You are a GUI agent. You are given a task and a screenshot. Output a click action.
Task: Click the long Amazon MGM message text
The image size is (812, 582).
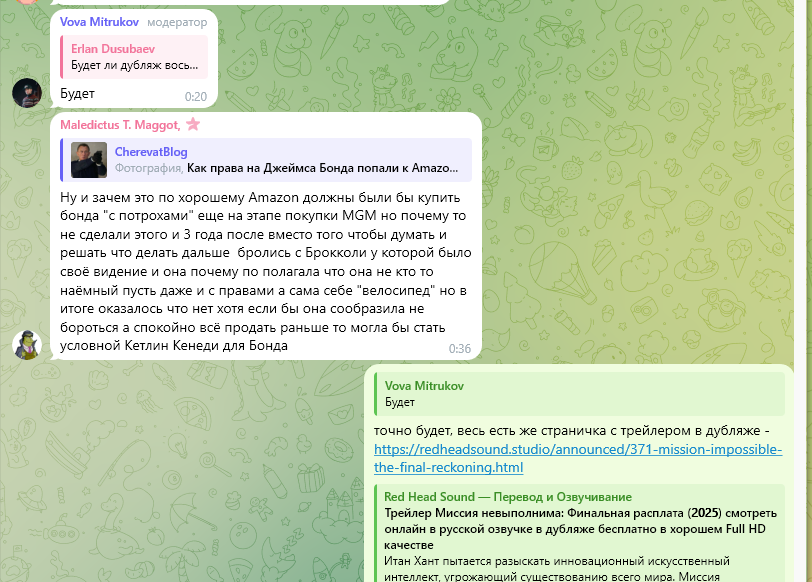266,271
